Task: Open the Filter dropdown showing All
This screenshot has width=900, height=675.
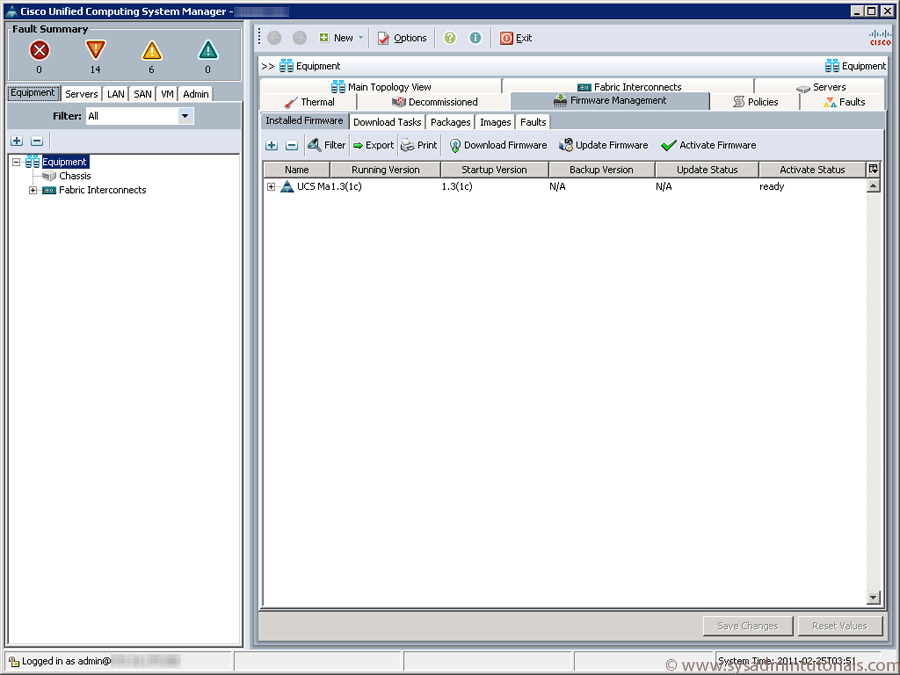Action: pos(184,116)
